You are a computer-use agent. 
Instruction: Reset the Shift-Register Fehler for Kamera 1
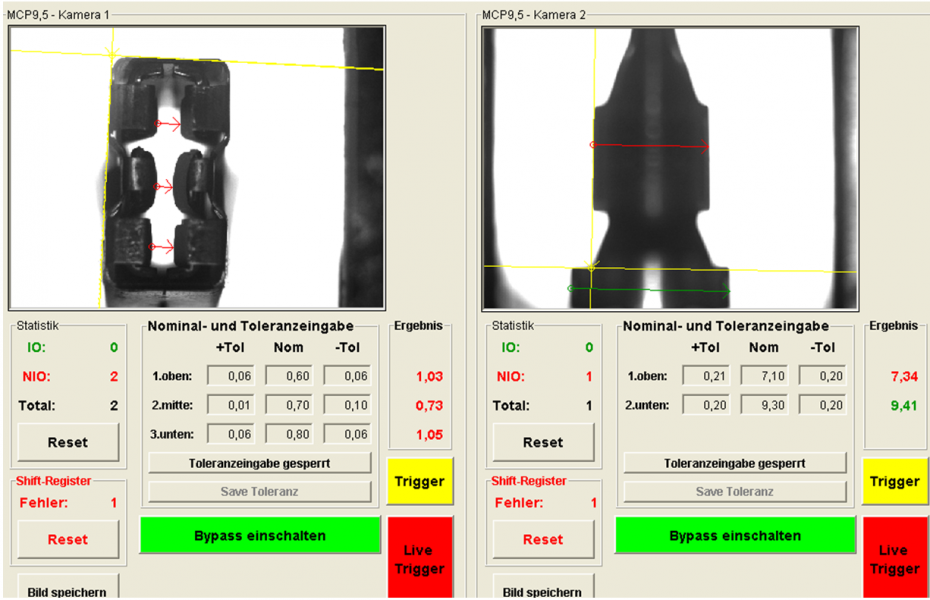pos(67,539)
